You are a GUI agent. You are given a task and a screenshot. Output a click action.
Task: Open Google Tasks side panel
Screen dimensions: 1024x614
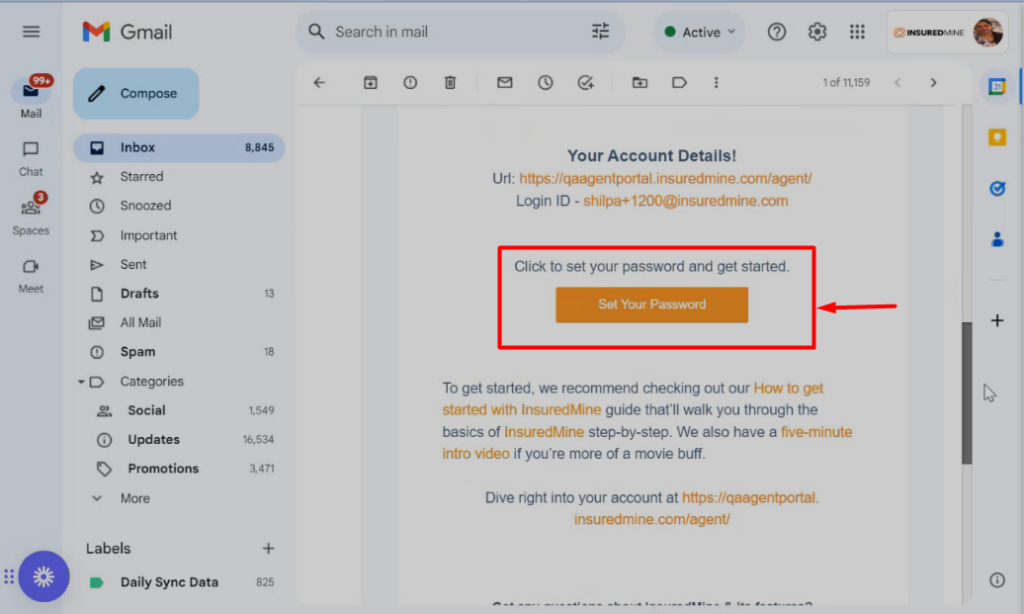997,189
